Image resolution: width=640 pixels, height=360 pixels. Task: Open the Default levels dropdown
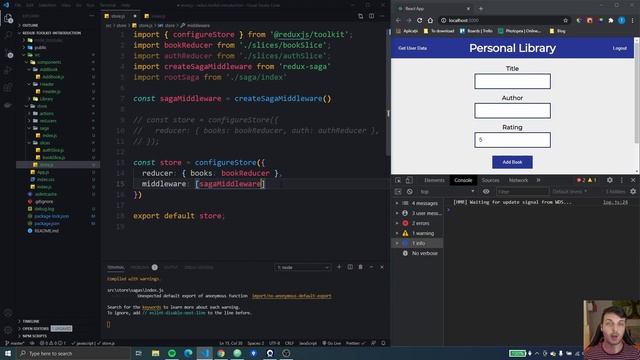click(569, 191)
